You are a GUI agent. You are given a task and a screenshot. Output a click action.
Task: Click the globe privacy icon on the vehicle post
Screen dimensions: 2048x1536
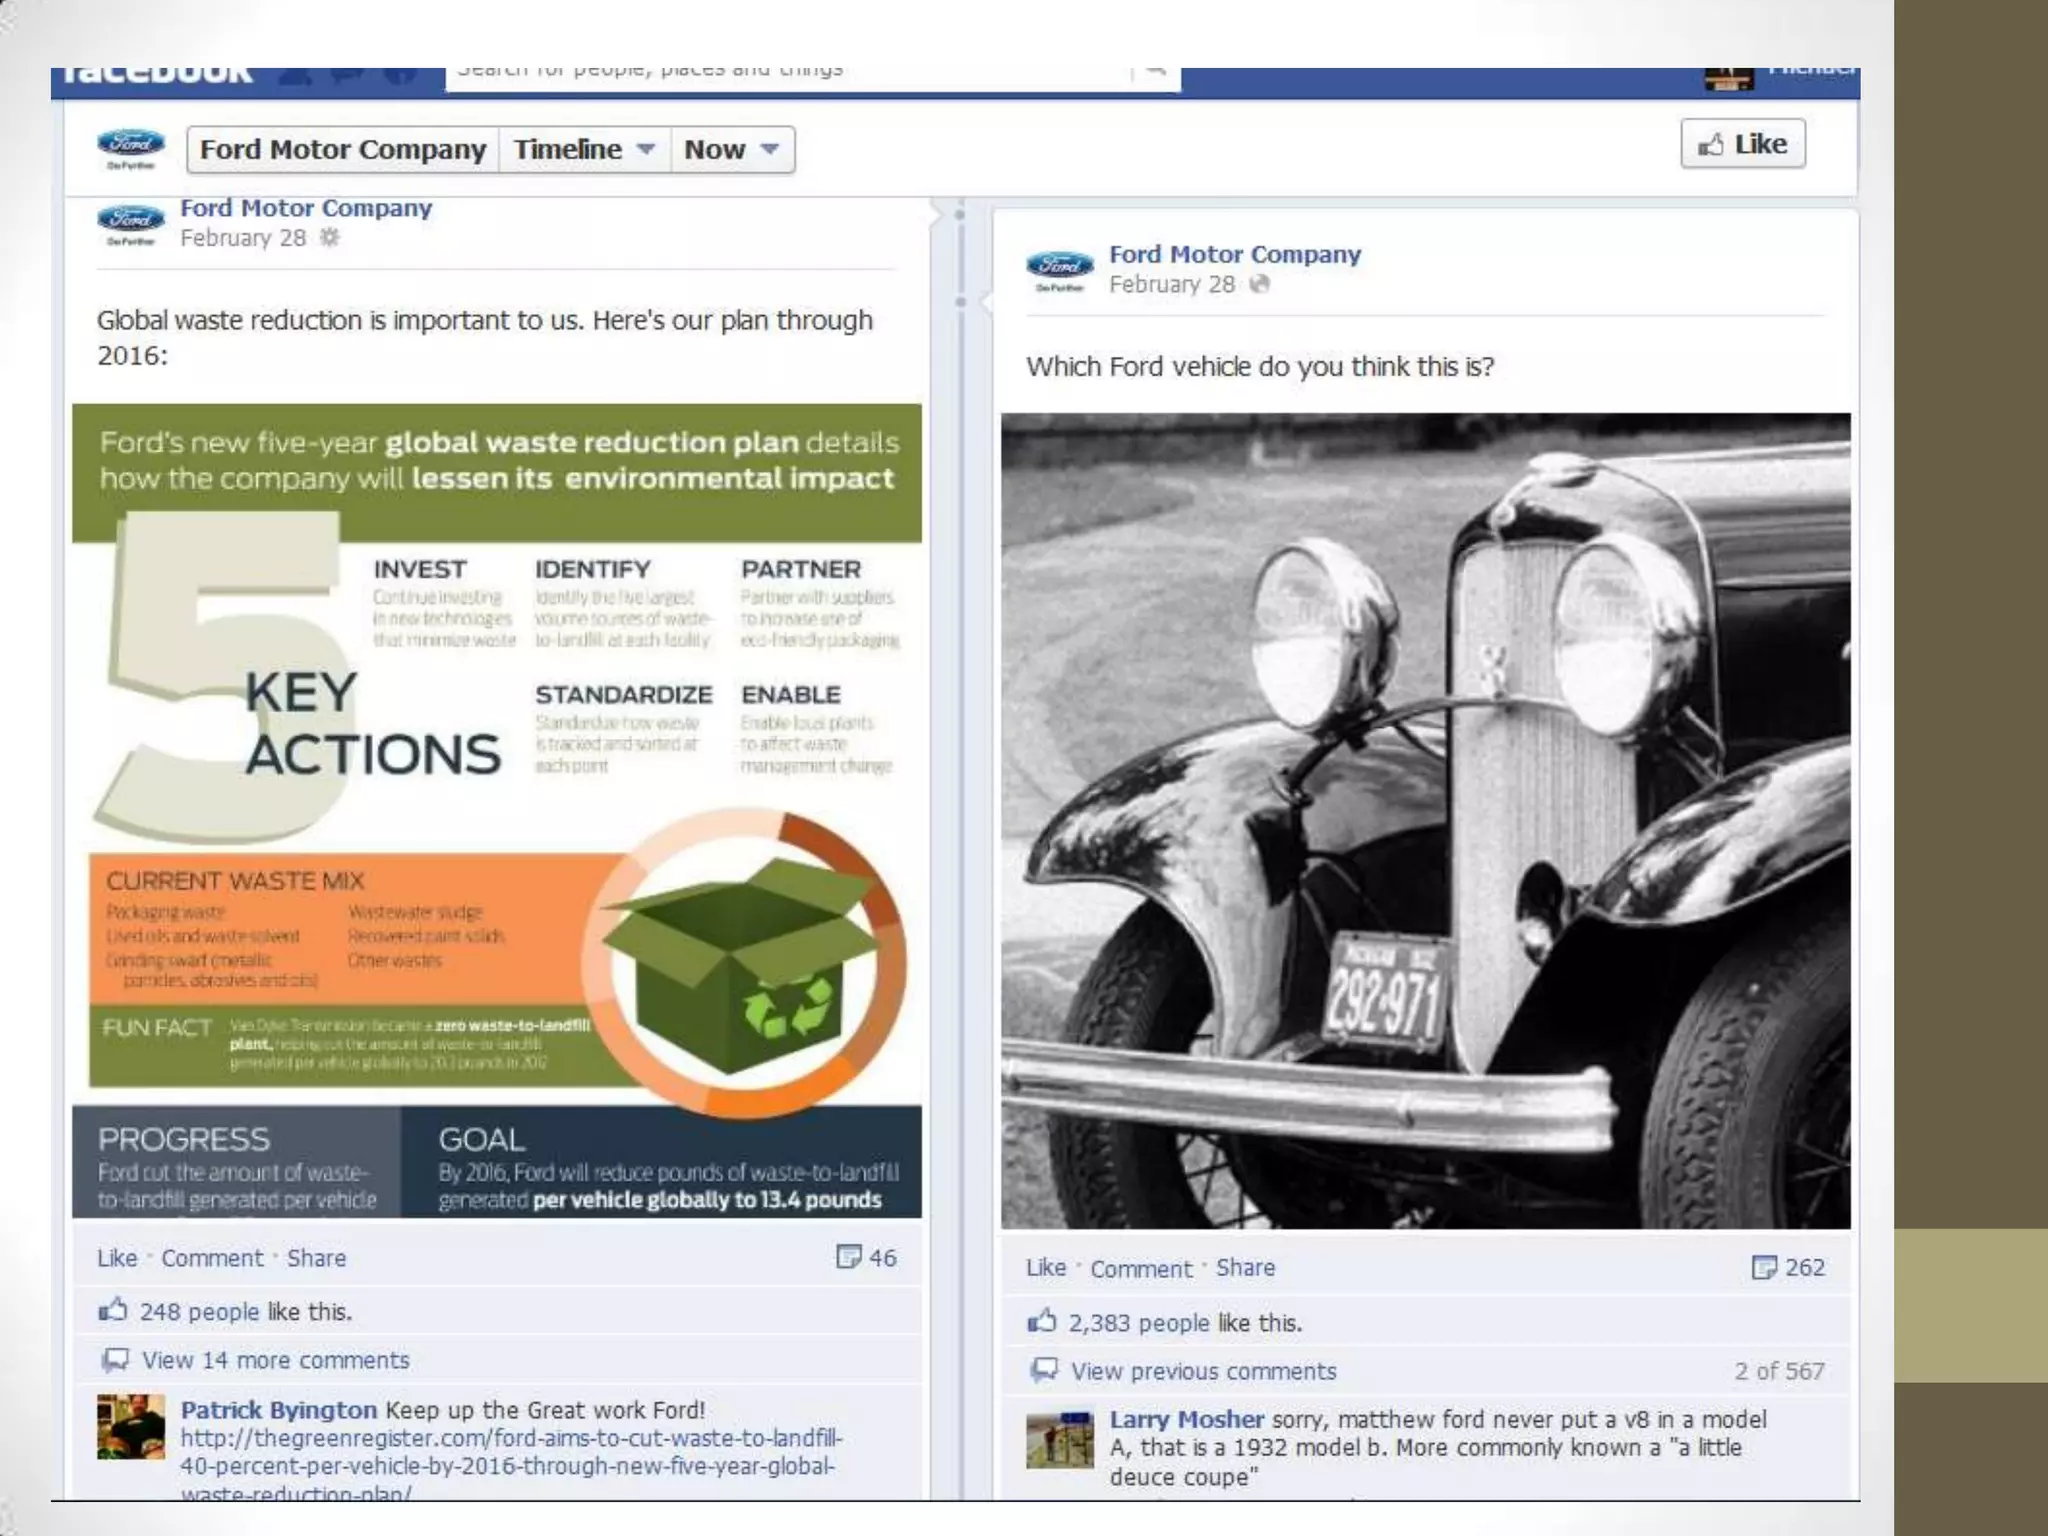pyautogui.click(x=1260, y=284)
